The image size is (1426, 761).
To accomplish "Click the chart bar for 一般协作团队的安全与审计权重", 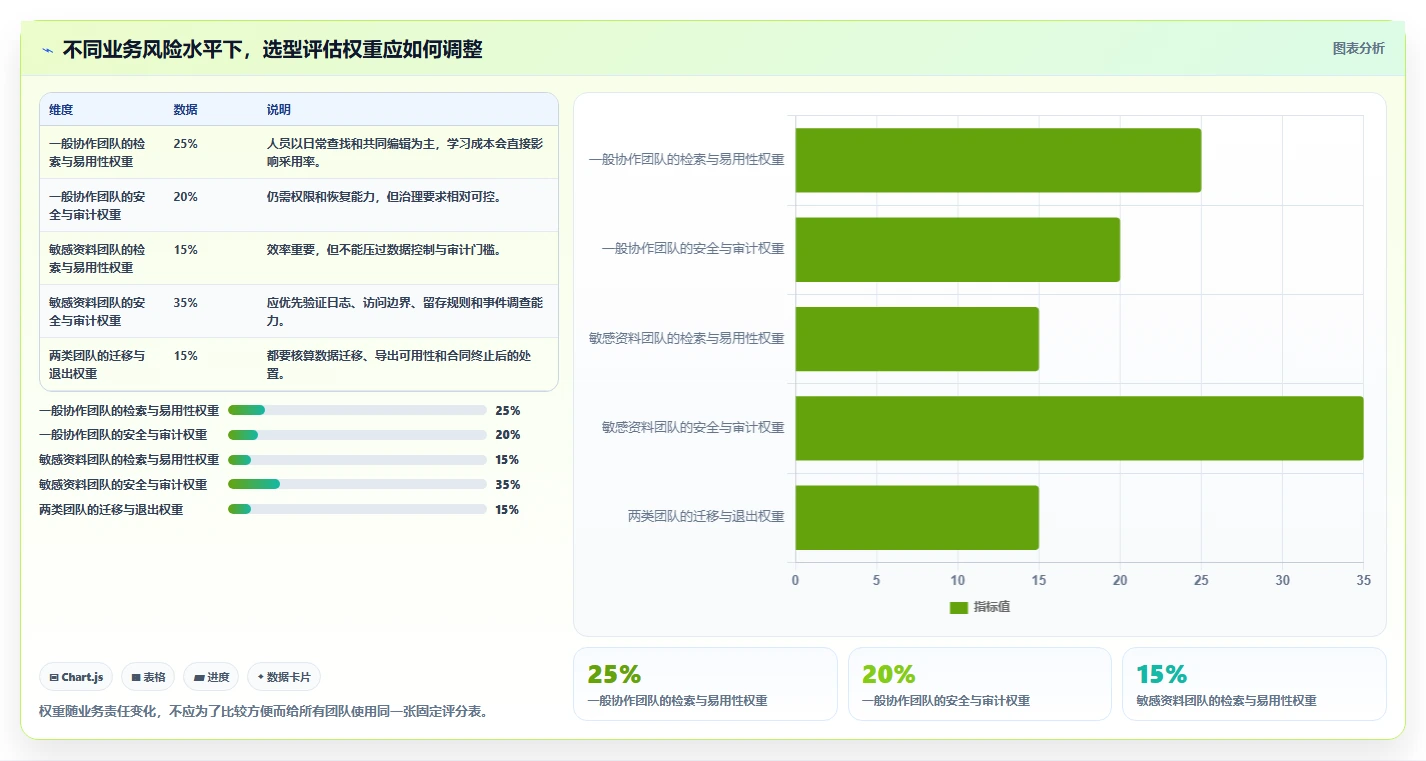I will click(958, 249).
